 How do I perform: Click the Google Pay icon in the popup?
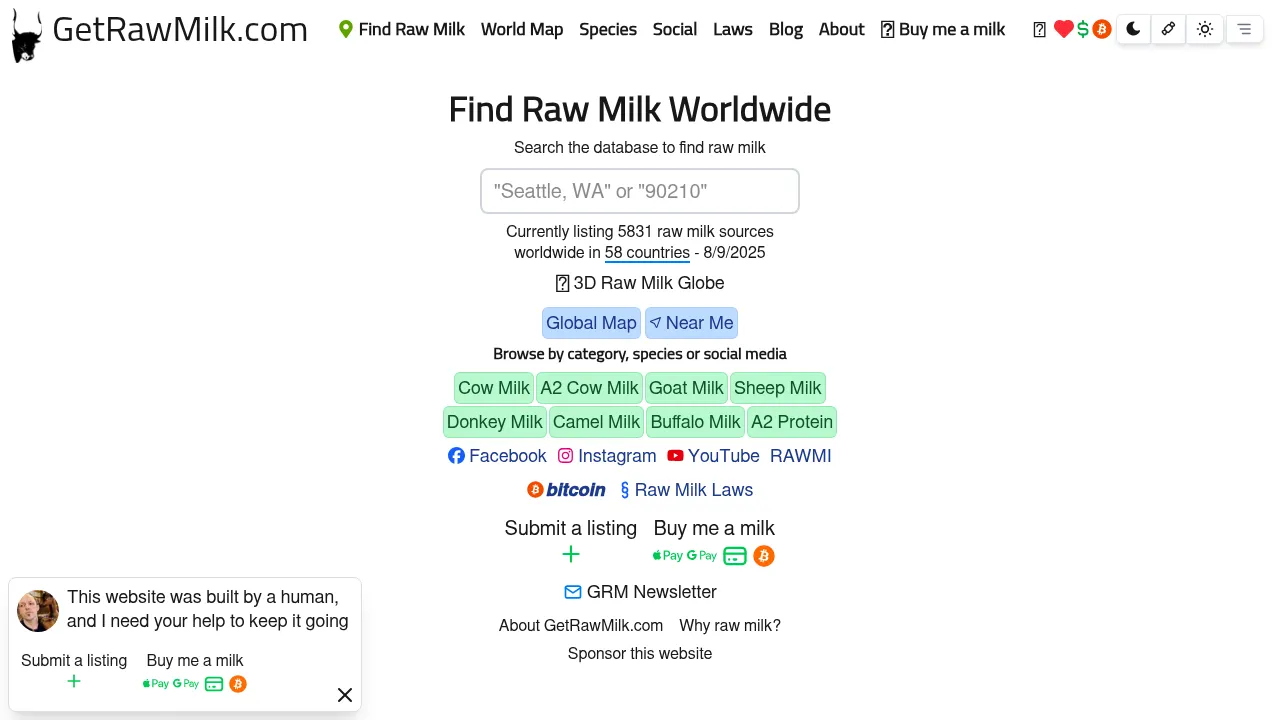(x=186, y=684)
